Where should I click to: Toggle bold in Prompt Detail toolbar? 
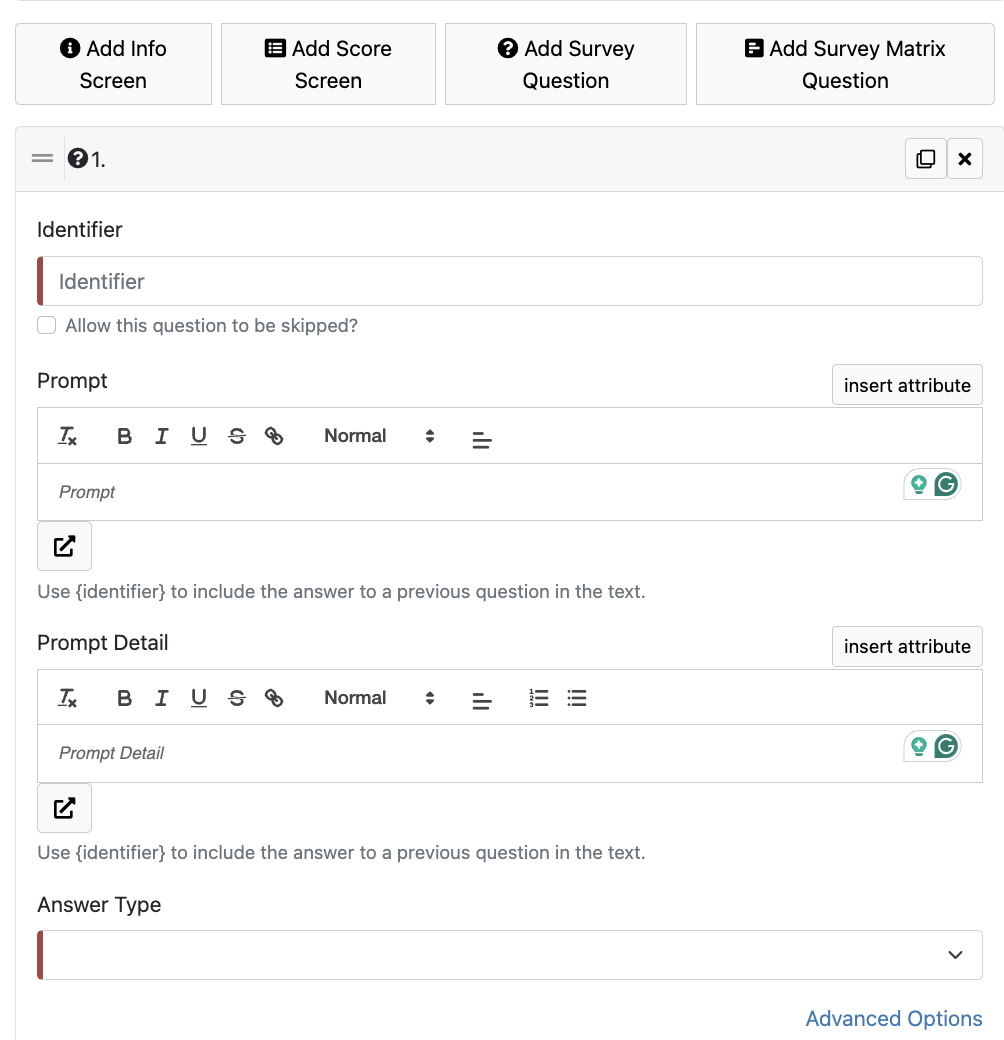tap(124, 698)
